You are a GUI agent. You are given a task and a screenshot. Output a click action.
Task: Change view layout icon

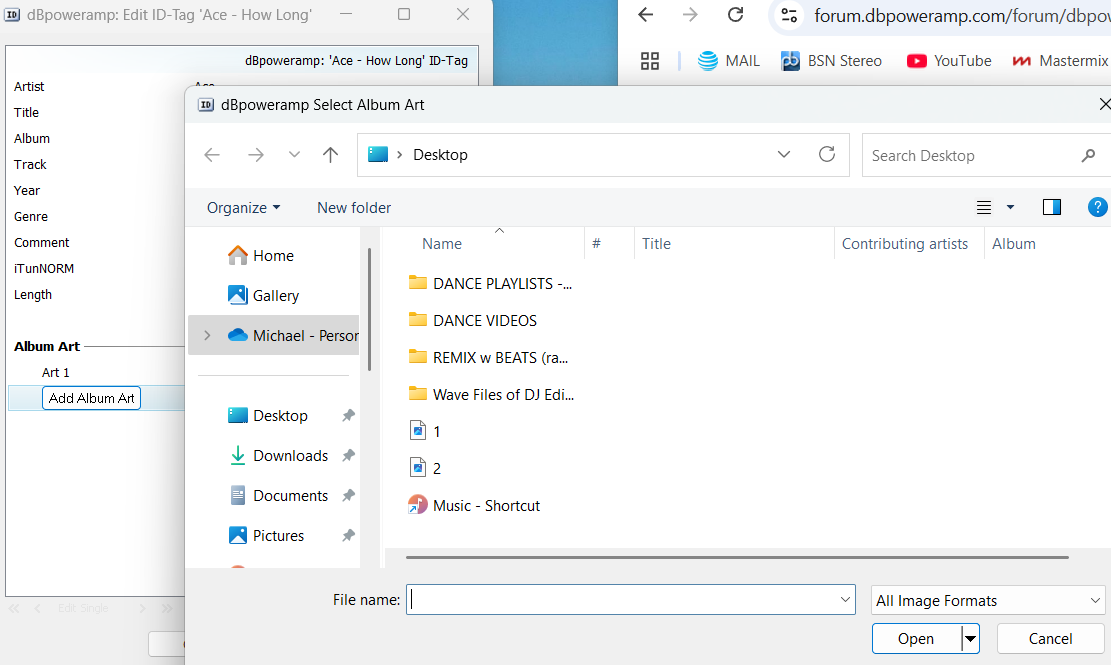(x=983, y=208)
